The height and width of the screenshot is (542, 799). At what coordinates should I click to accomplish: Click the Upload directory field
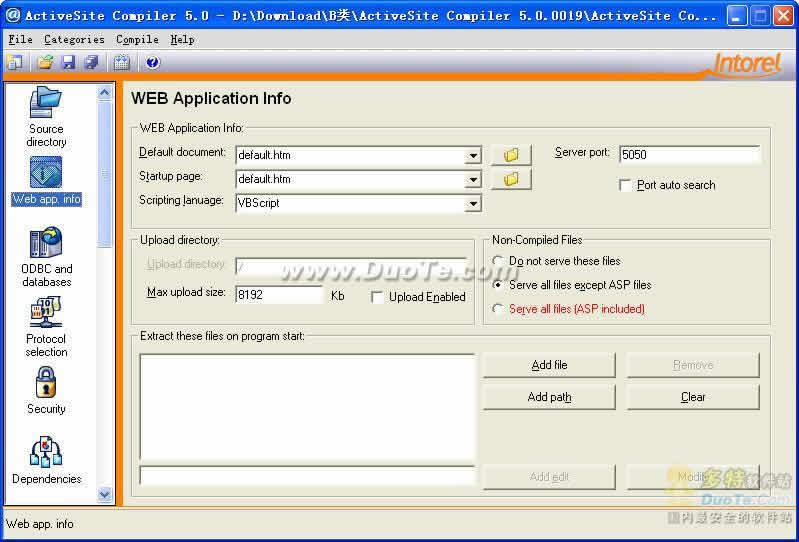[351, 266]
